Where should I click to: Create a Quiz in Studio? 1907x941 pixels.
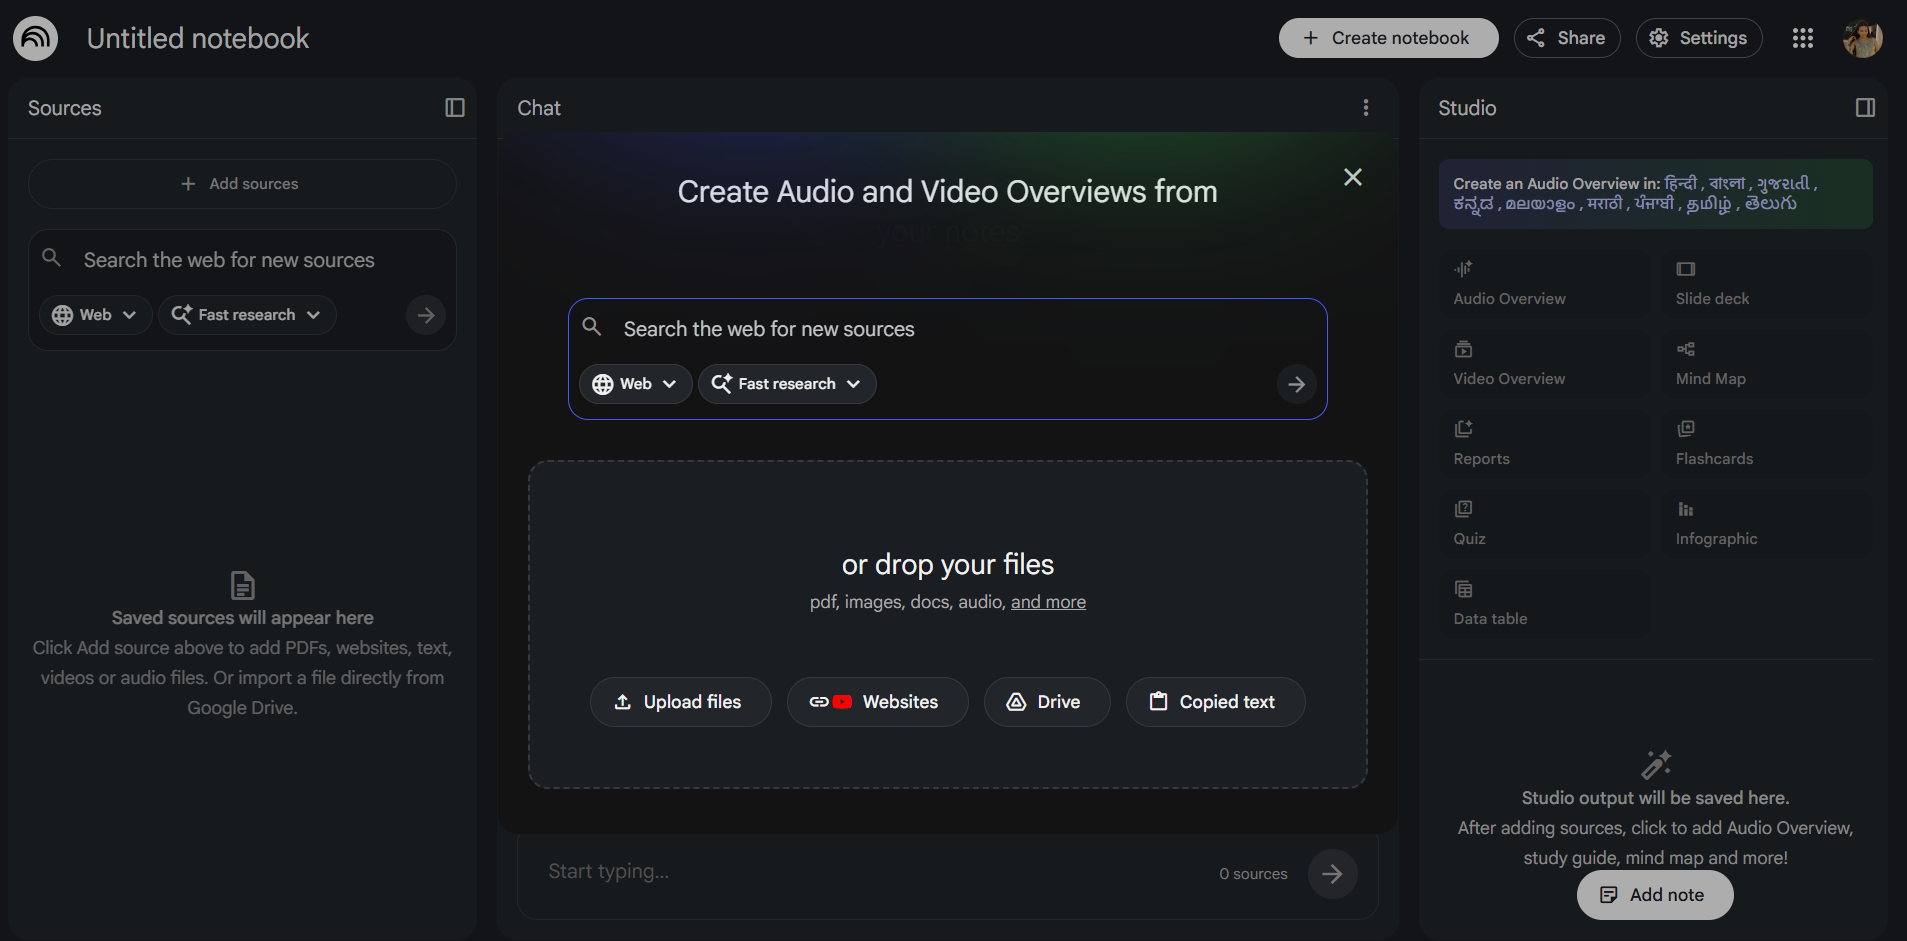(x=1543, y=524)
